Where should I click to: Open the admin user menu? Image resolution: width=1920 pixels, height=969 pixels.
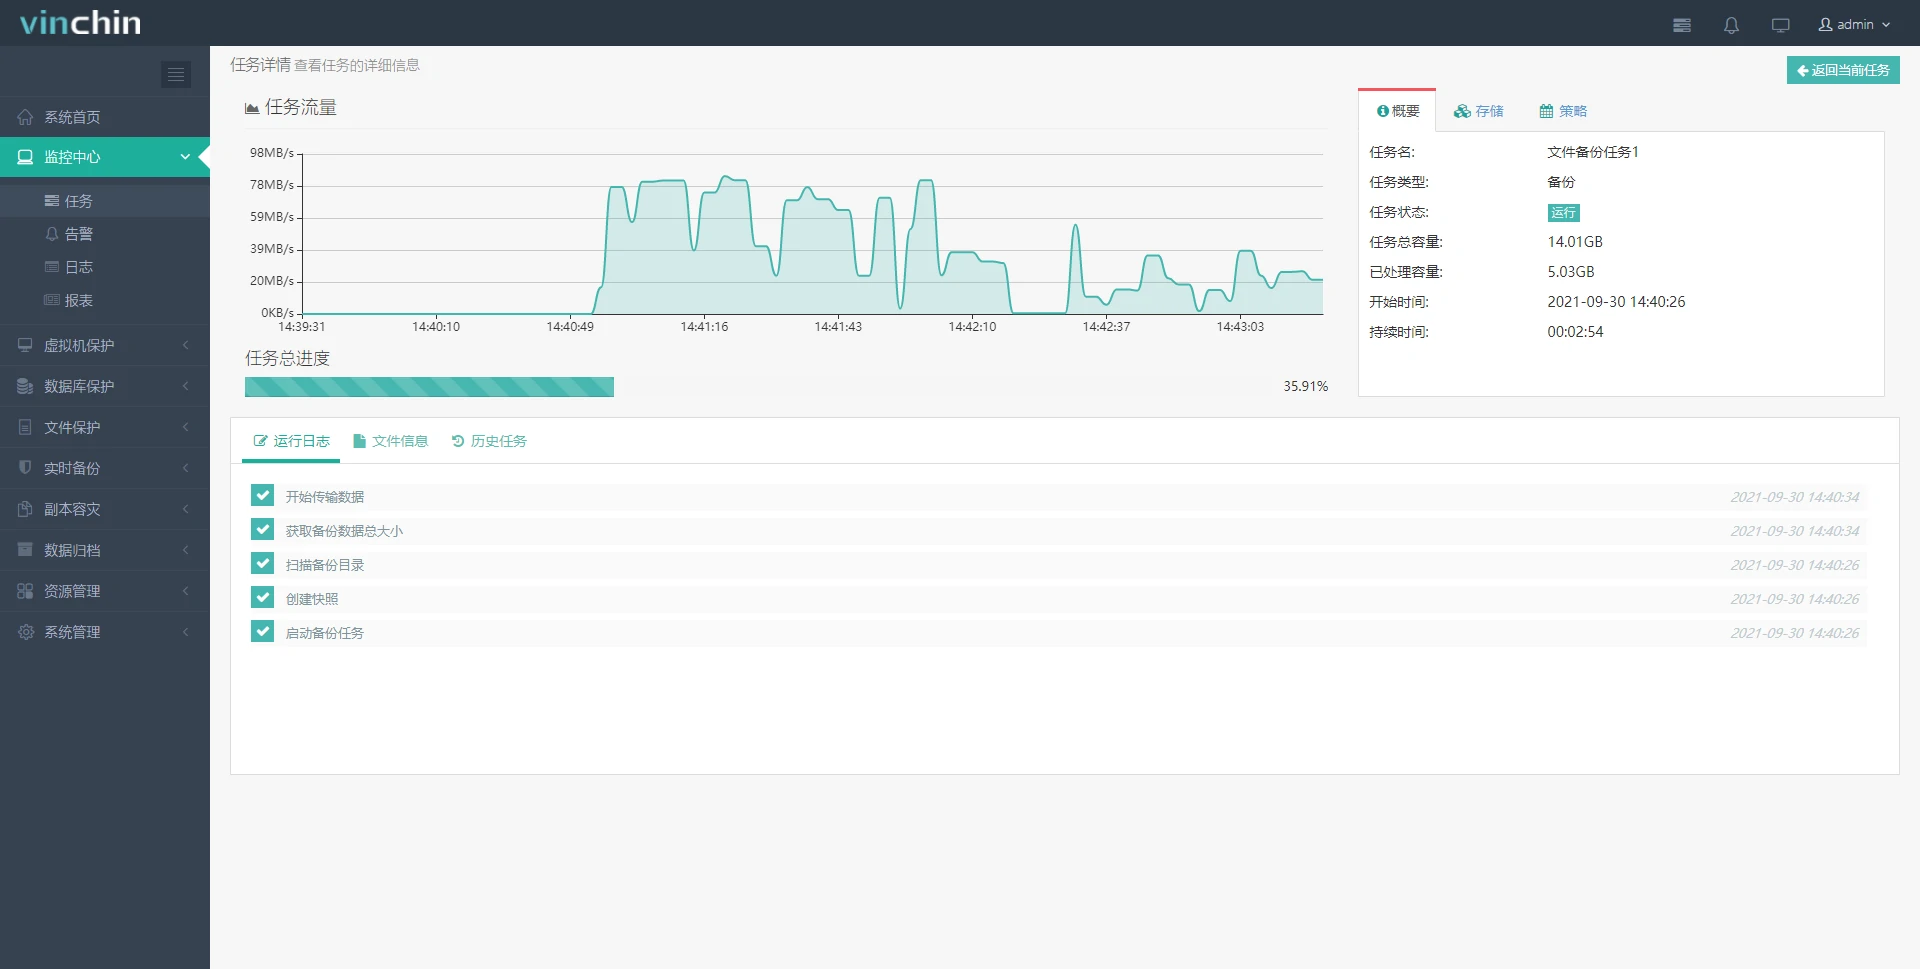pyautogui.click(x=1855, y=25)
